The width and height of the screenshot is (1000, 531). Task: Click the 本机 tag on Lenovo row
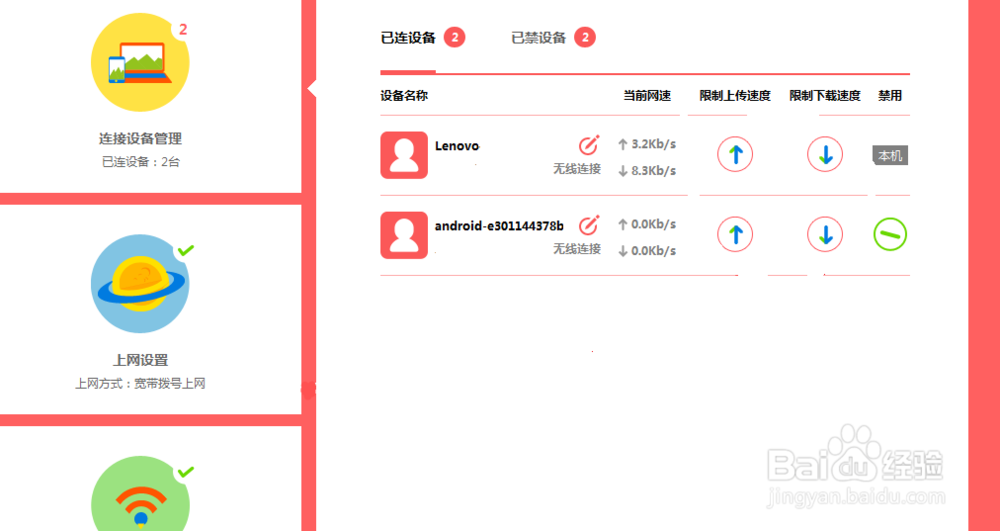tap(890, 156)
